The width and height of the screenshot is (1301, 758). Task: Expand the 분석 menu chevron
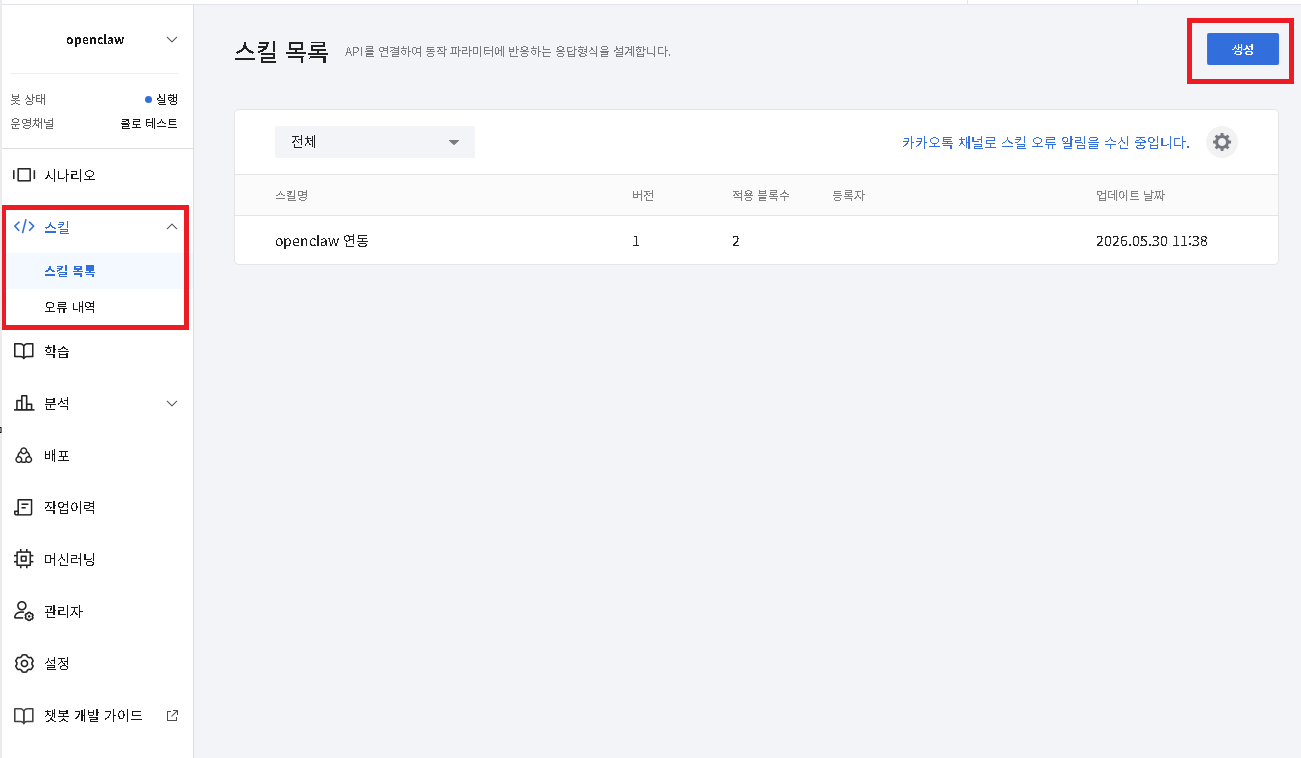click(x=172, y=403)
